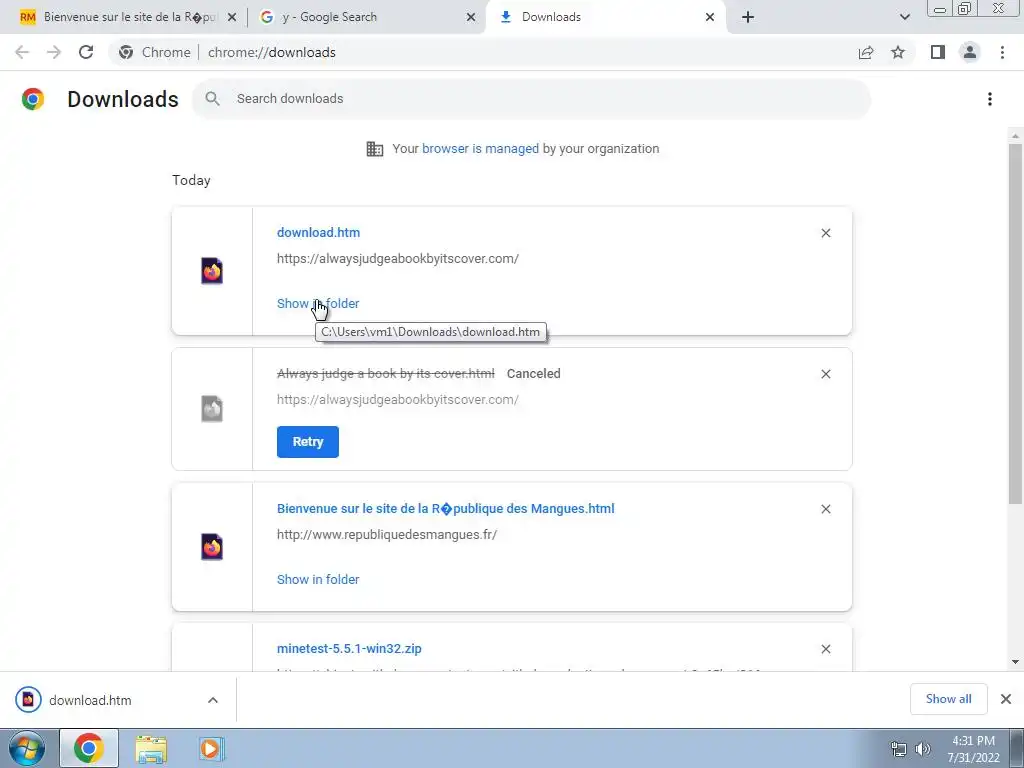Click the organization building icon beside managed notice
This screenshot has height=768, width=1024.
tap(375, 149)
